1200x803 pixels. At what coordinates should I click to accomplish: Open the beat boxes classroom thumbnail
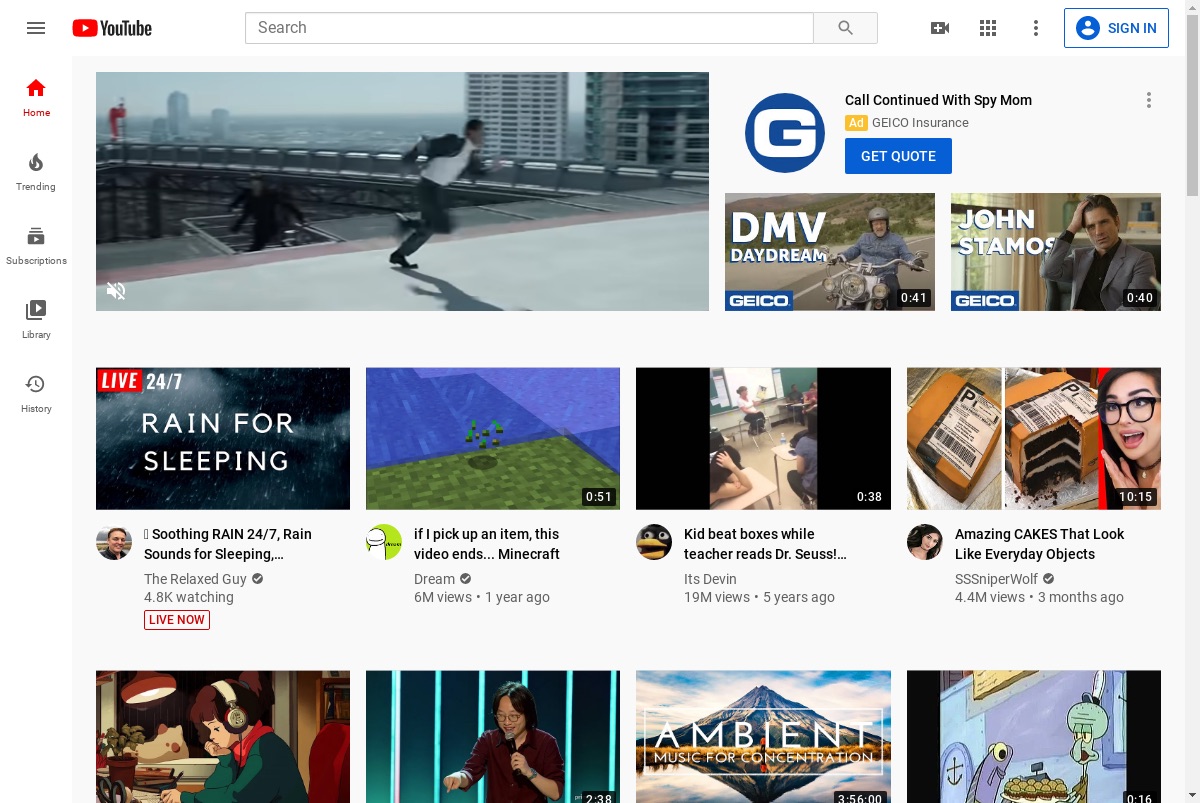pos(763,439)
